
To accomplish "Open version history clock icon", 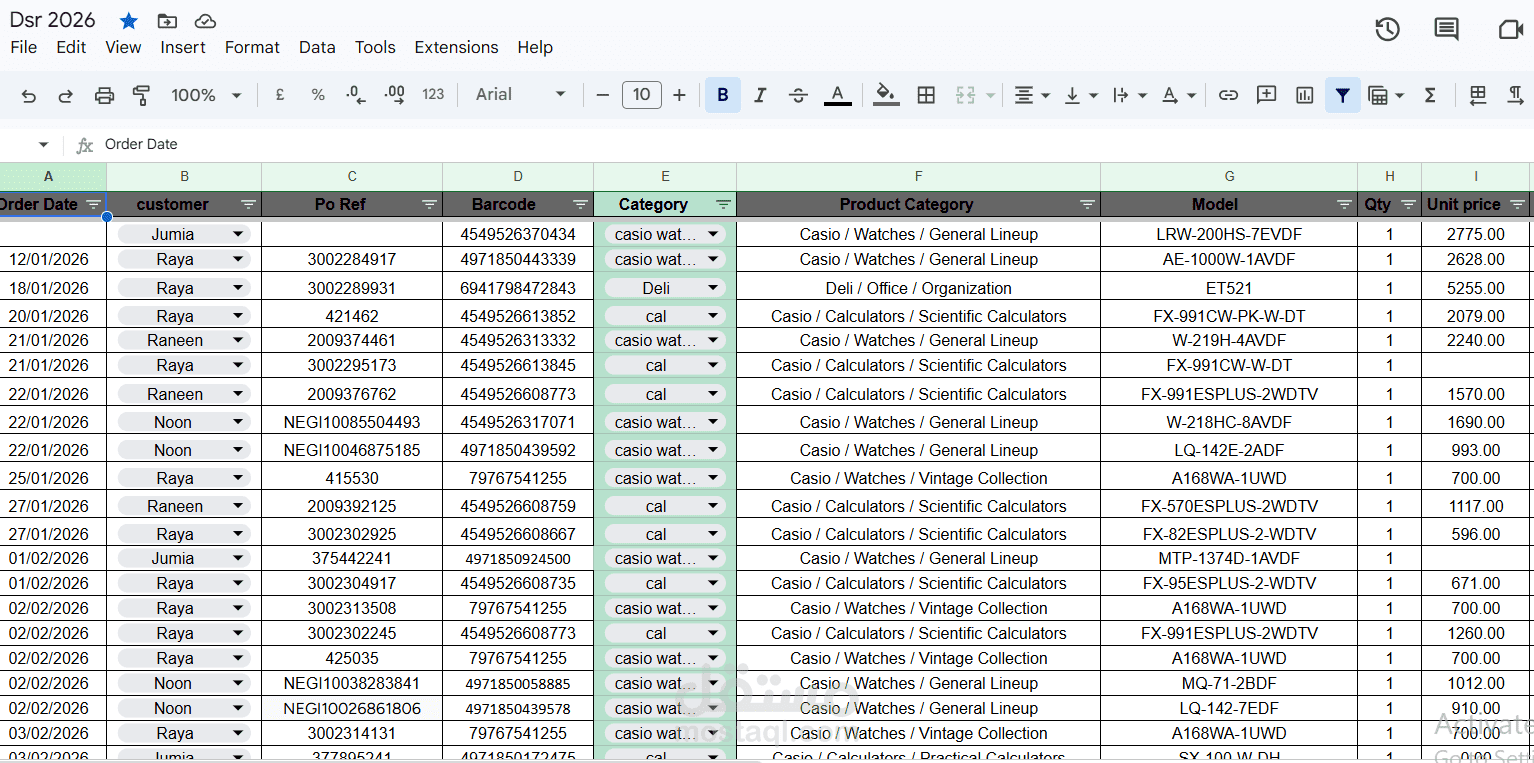I will point(1387,30).
